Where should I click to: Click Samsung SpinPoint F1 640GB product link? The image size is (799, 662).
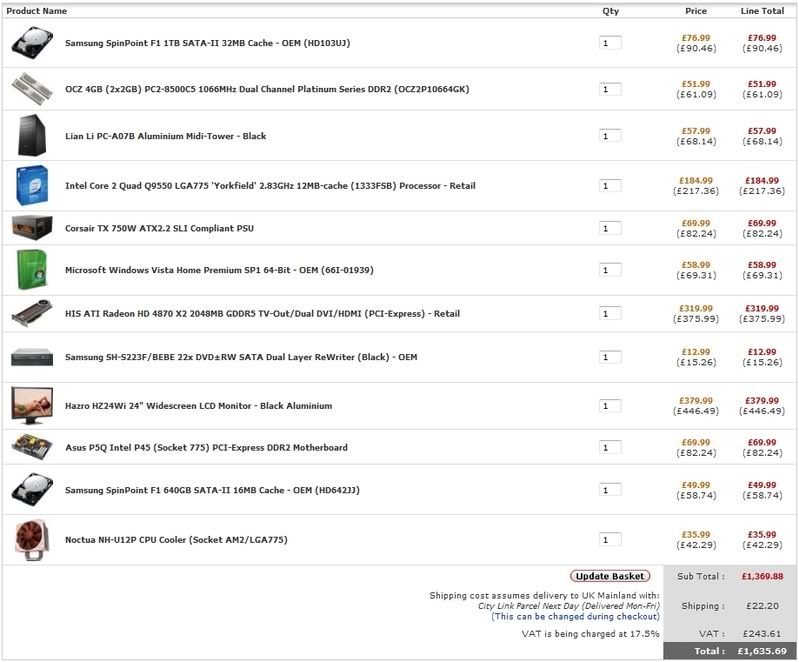coord(212,490)
